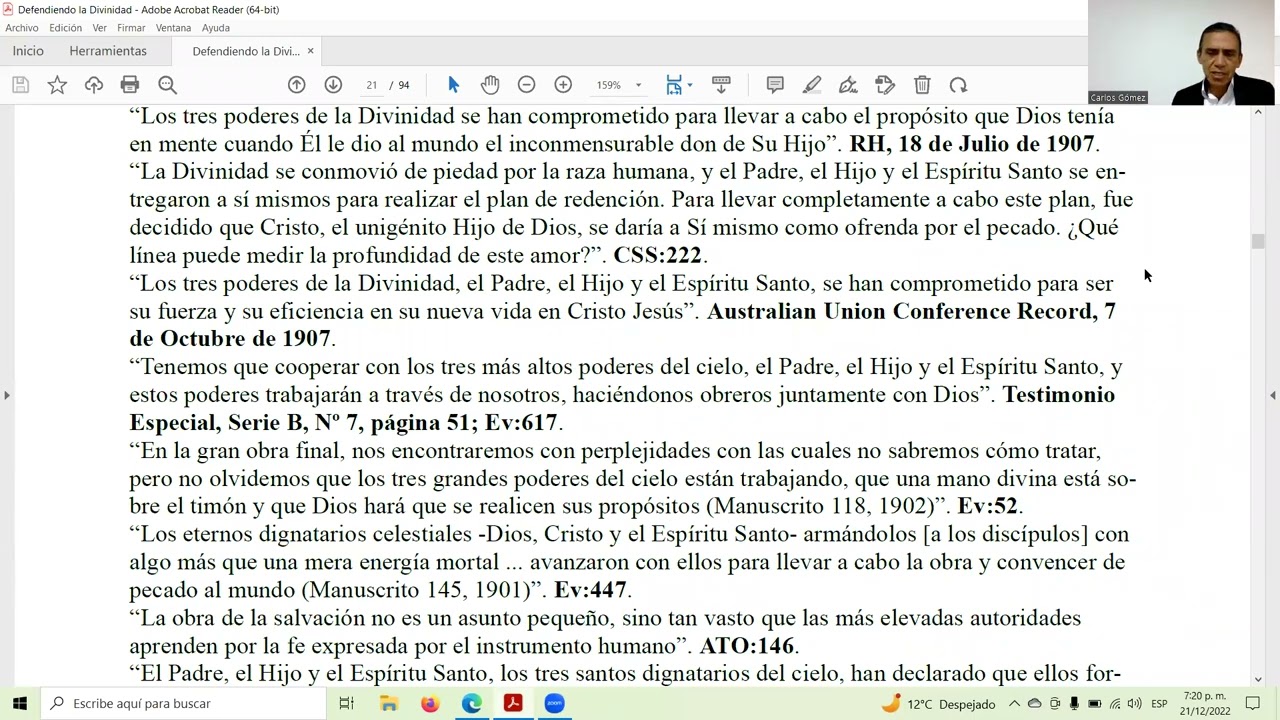Close the Defendiendo la Divi... tab
Screen dimensions: 1280x720
[x=310, y=51]
